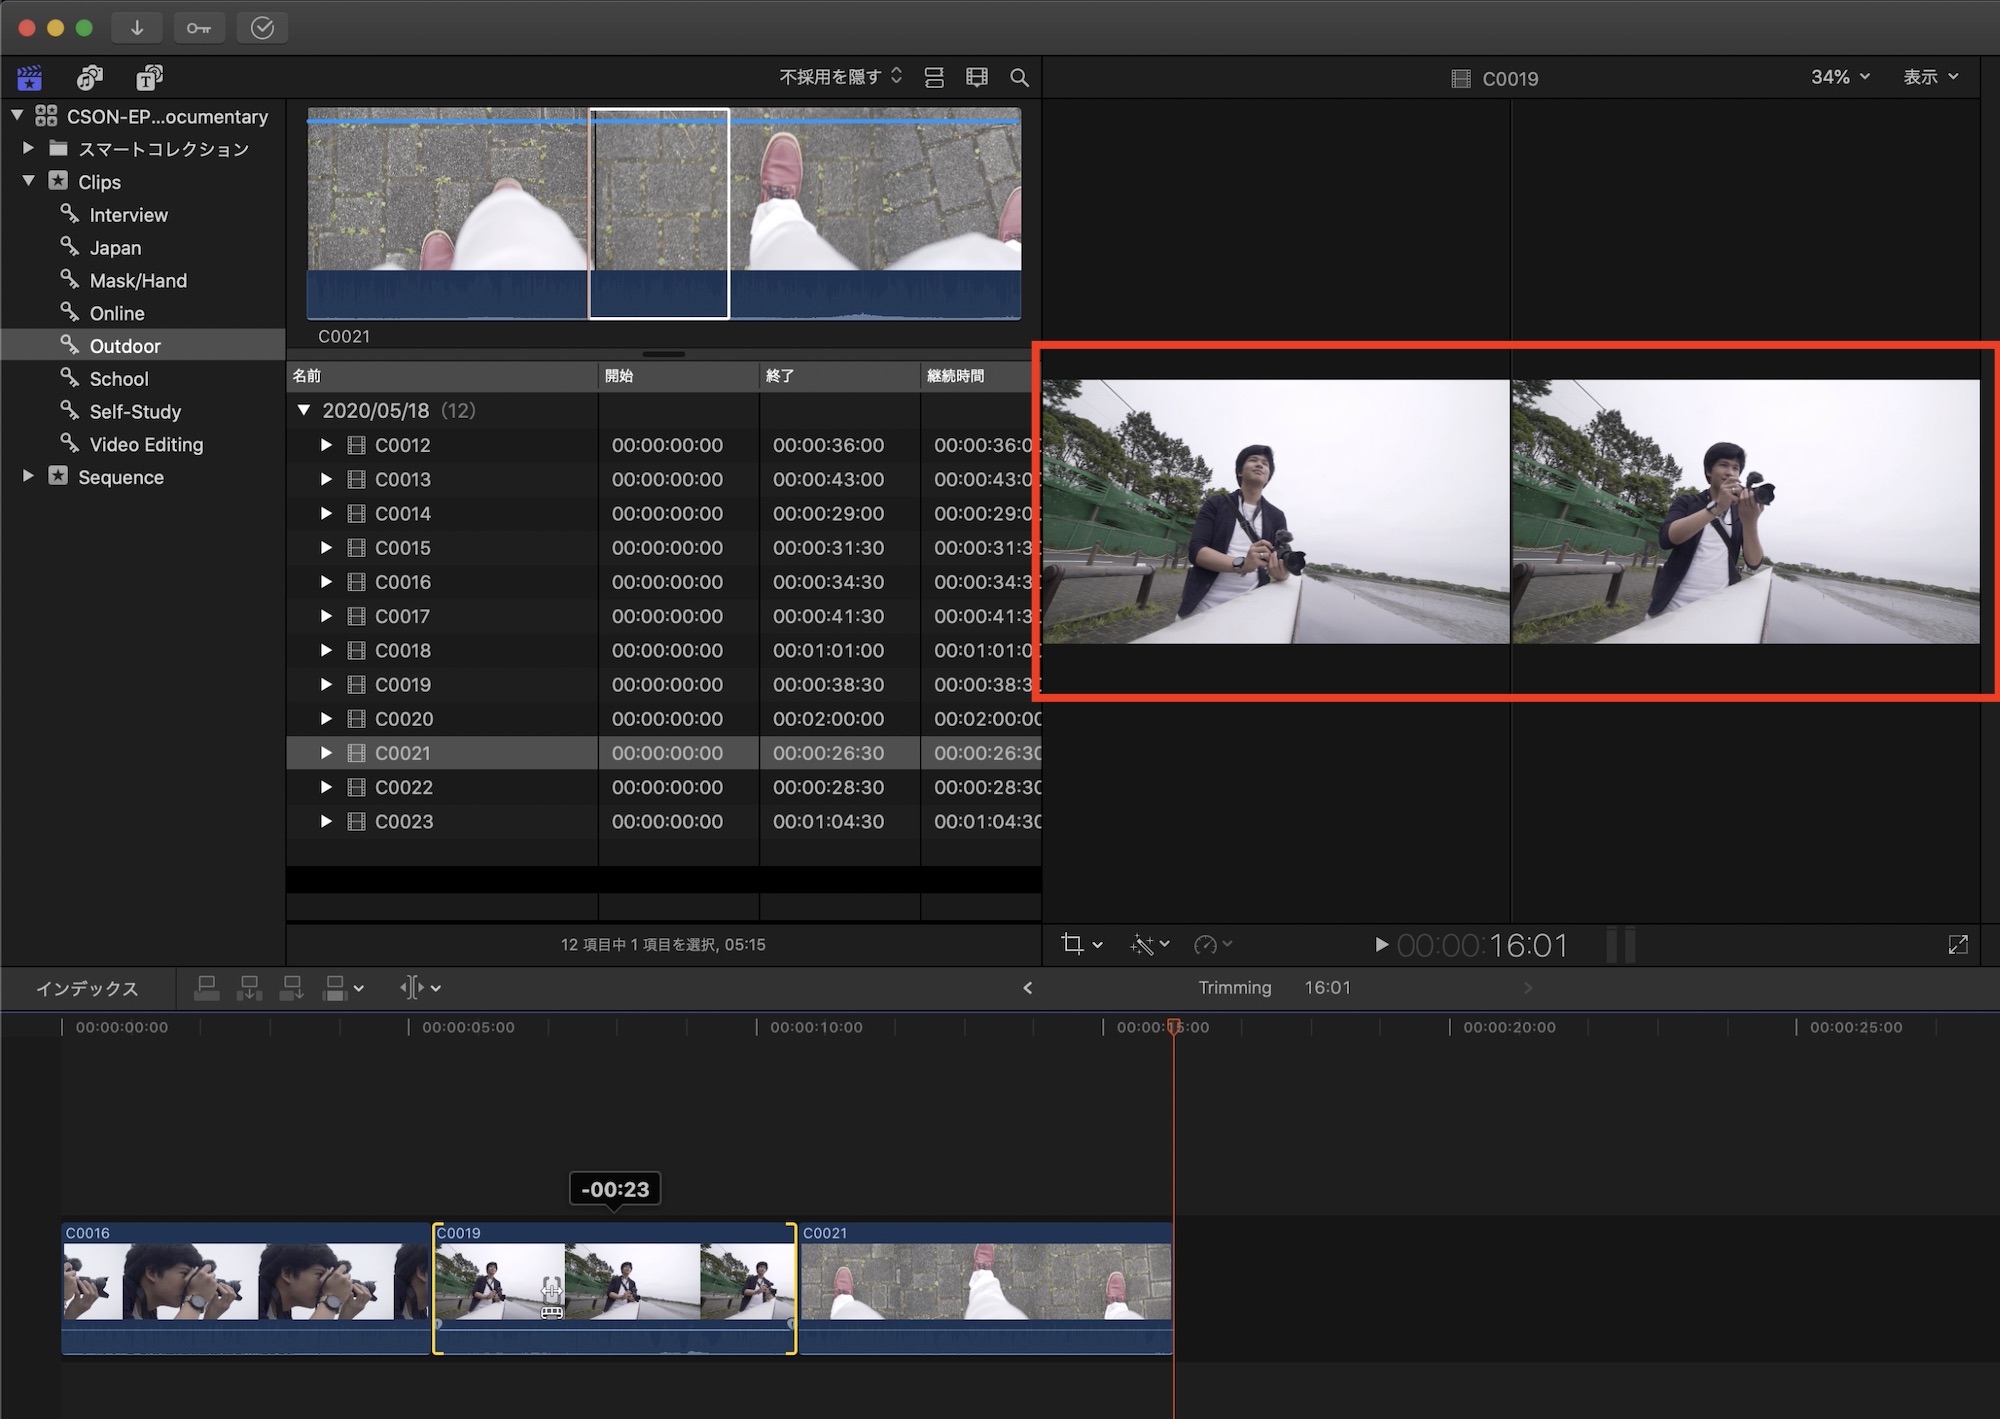Viewport: 2000px width, 1419px height.
Task: Toggle filmstrip and list view
Action: click(x=934, y=77)
